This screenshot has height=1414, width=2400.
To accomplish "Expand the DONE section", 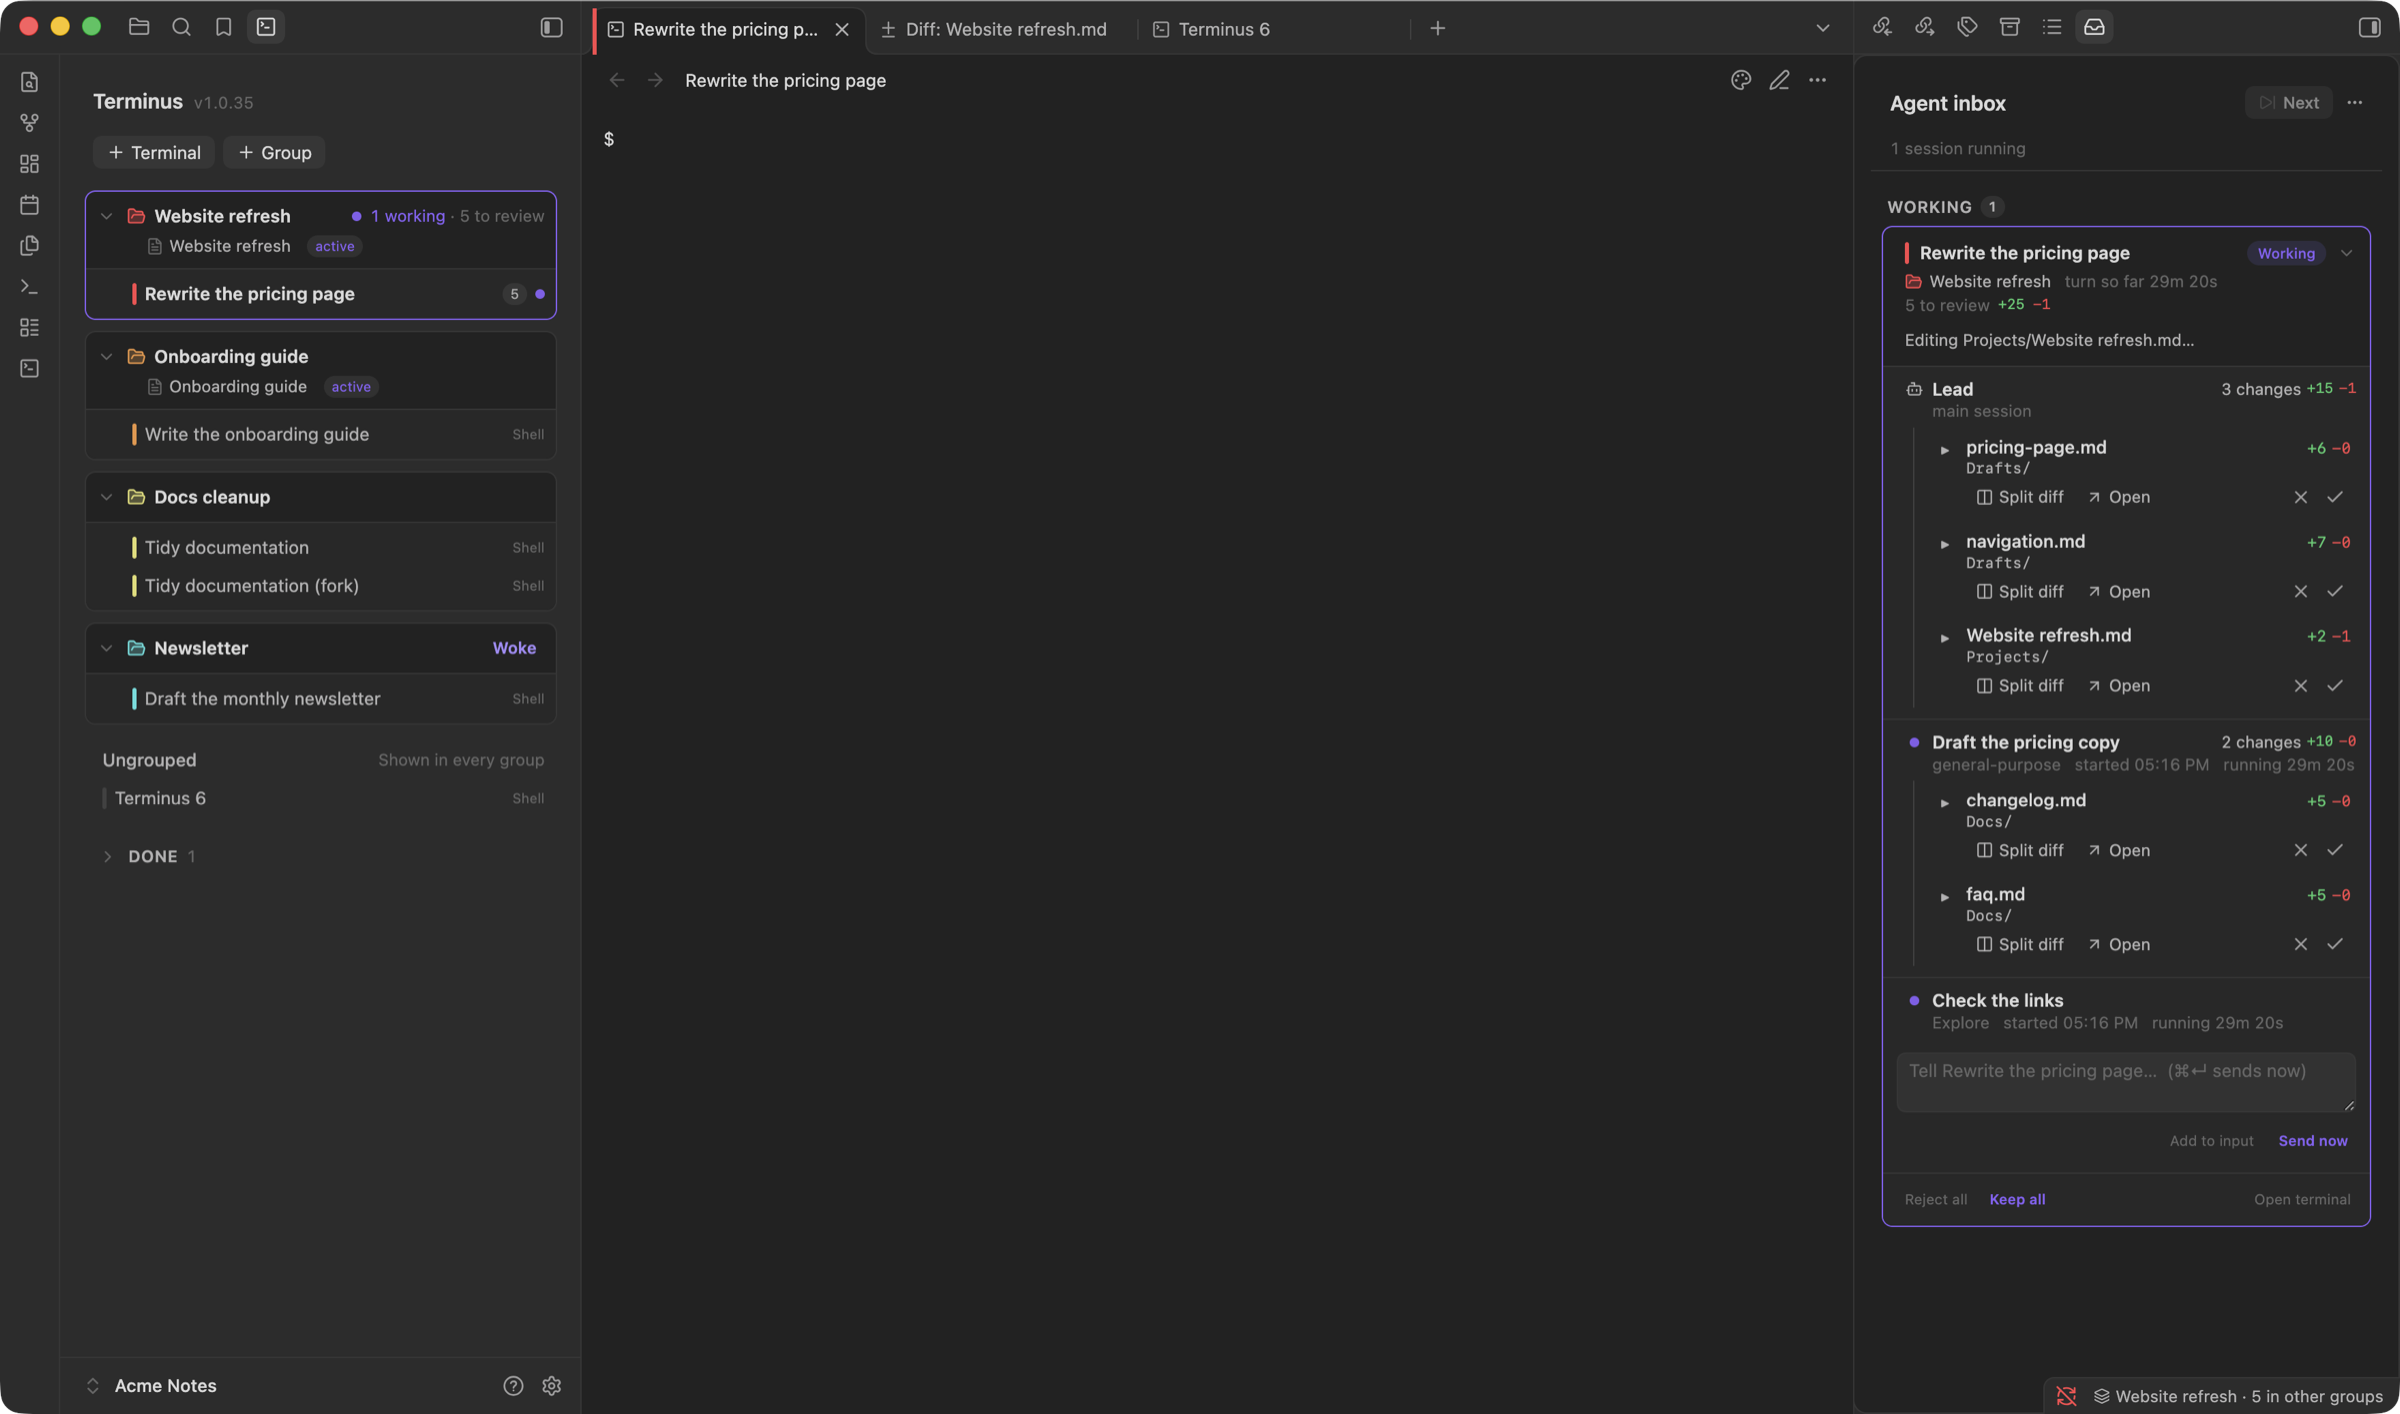I will click(107, 856).
